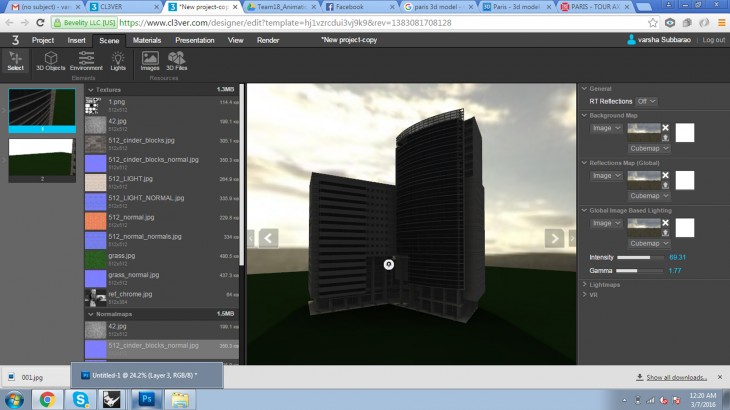Open the Images resources icon
This screenshot has width=730, height=410.
point(149,61)
